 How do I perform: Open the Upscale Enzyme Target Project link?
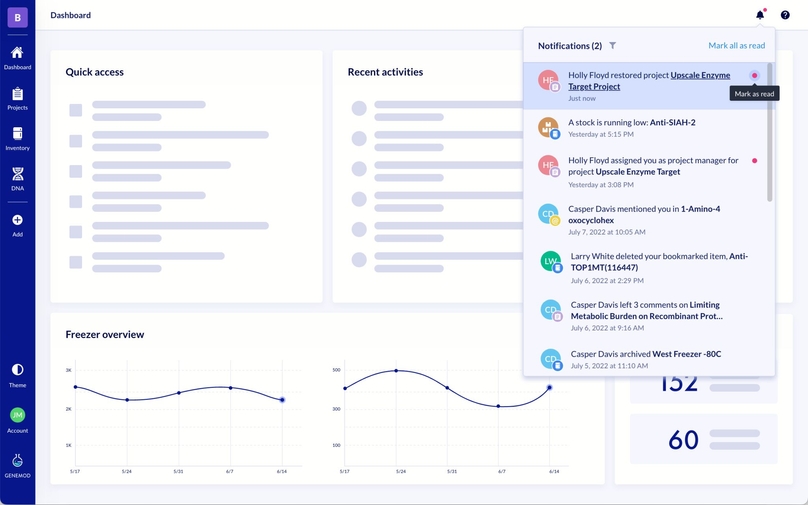(649, 81)
